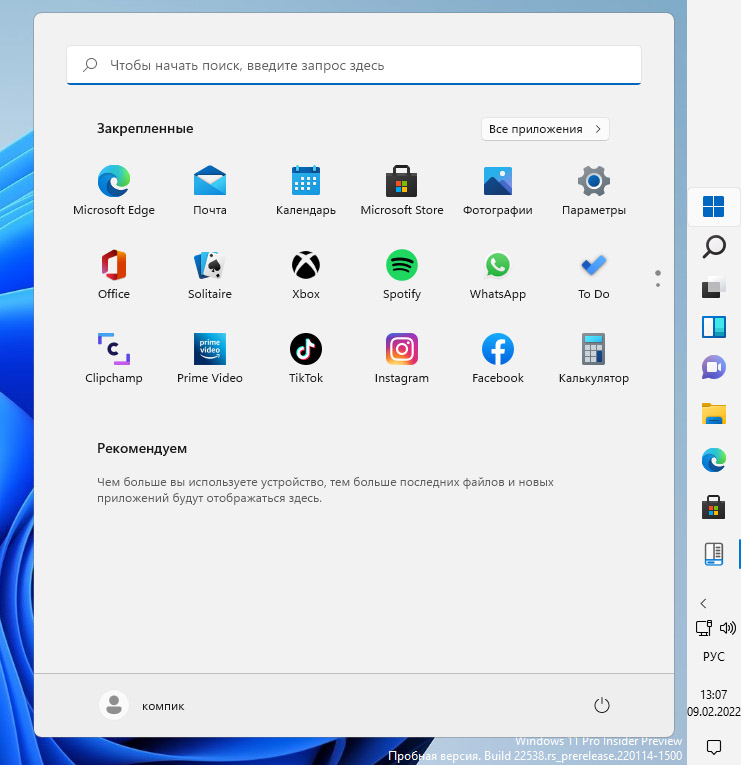Open the Календарь app
The width and height of the screenshot is (741, 765).
[306, 191]
